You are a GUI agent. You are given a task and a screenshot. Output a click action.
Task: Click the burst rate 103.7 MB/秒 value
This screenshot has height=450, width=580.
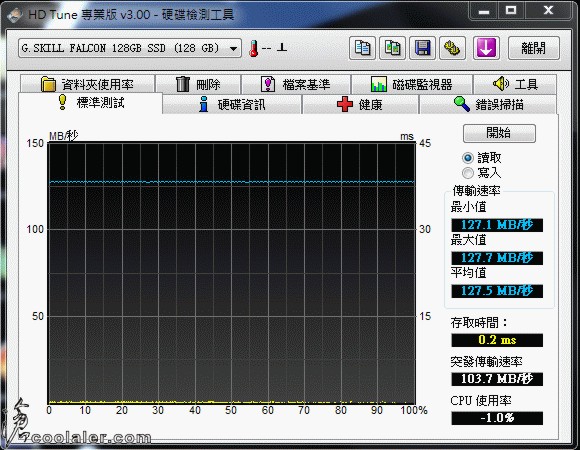coord(497,379)
